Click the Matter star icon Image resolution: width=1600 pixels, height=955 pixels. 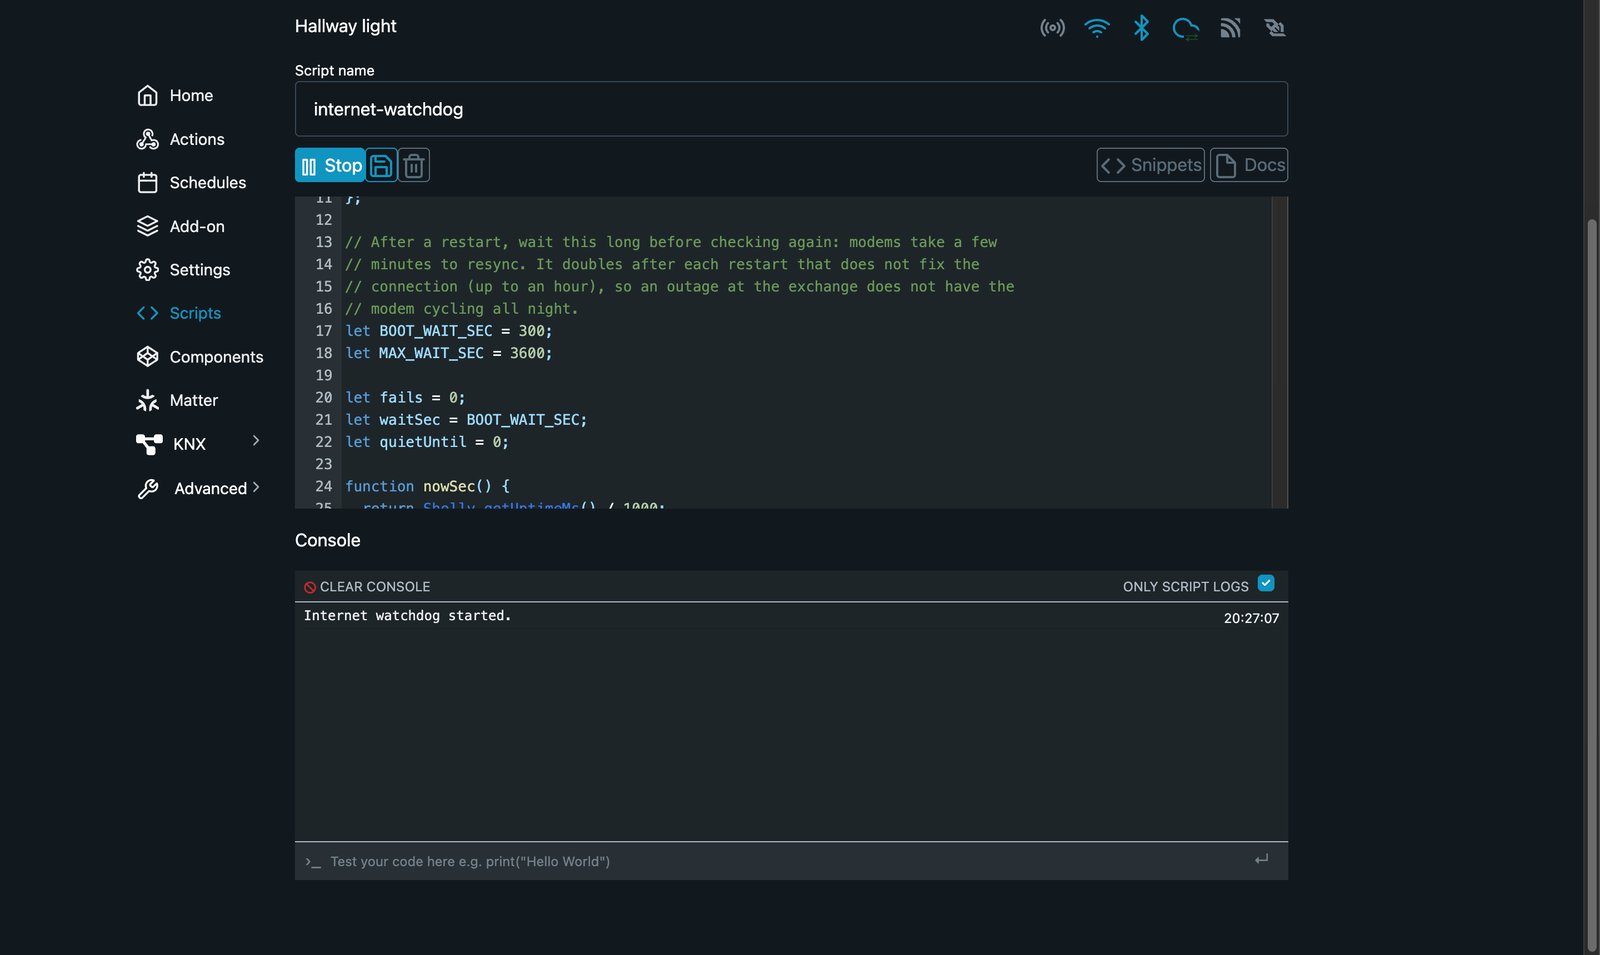pyautogui.click(x=148, y=400)
